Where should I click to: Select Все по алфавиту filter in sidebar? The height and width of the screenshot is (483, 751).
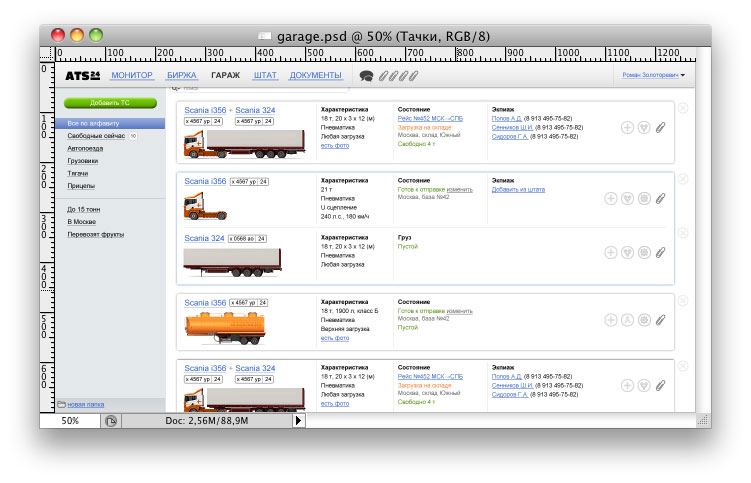pos(110,123)
